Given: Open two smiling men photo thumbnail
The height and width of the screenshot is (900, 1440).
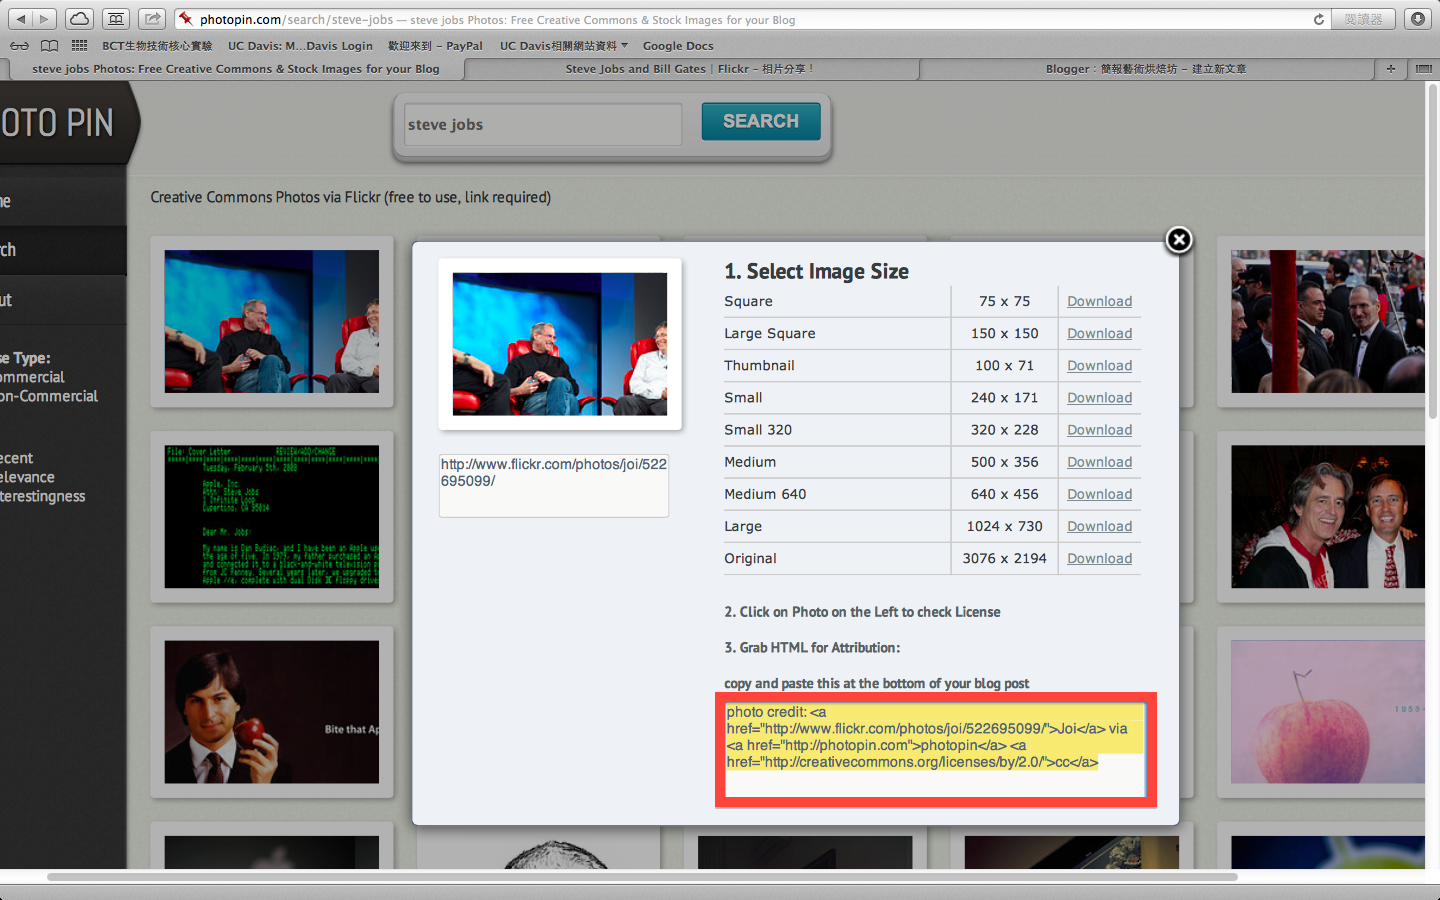Looking at the screenshot, I should (1328, 516).
